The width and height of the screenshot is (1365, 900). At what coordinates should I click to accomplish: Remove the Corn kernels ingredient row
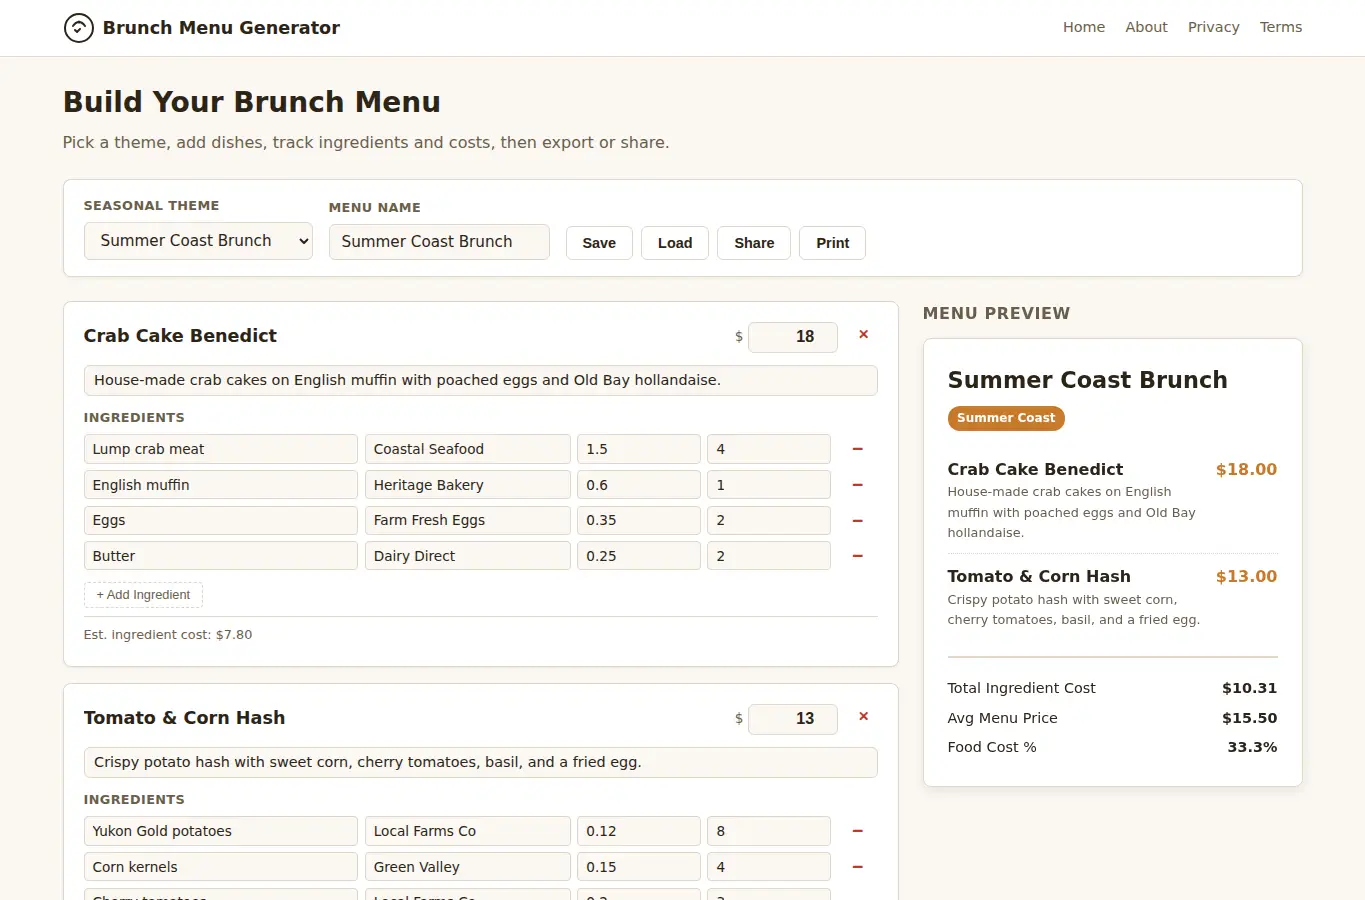click(857, 867)
